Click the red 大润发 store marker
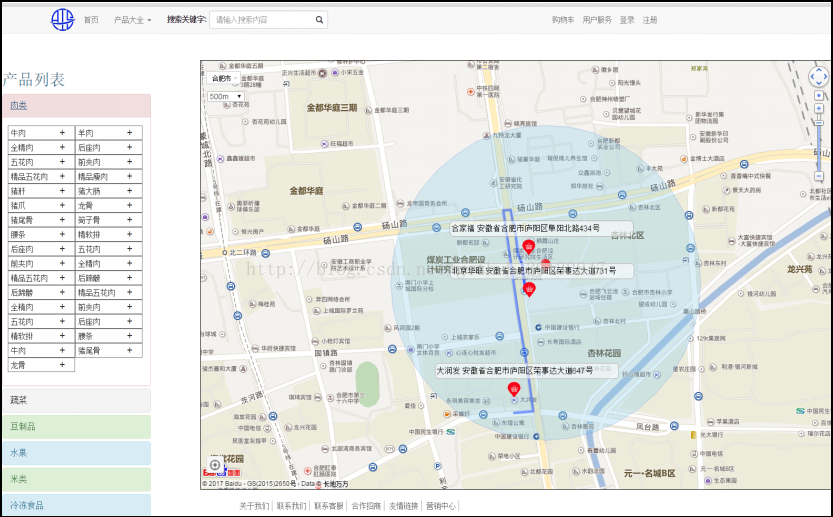 [514, 389]
